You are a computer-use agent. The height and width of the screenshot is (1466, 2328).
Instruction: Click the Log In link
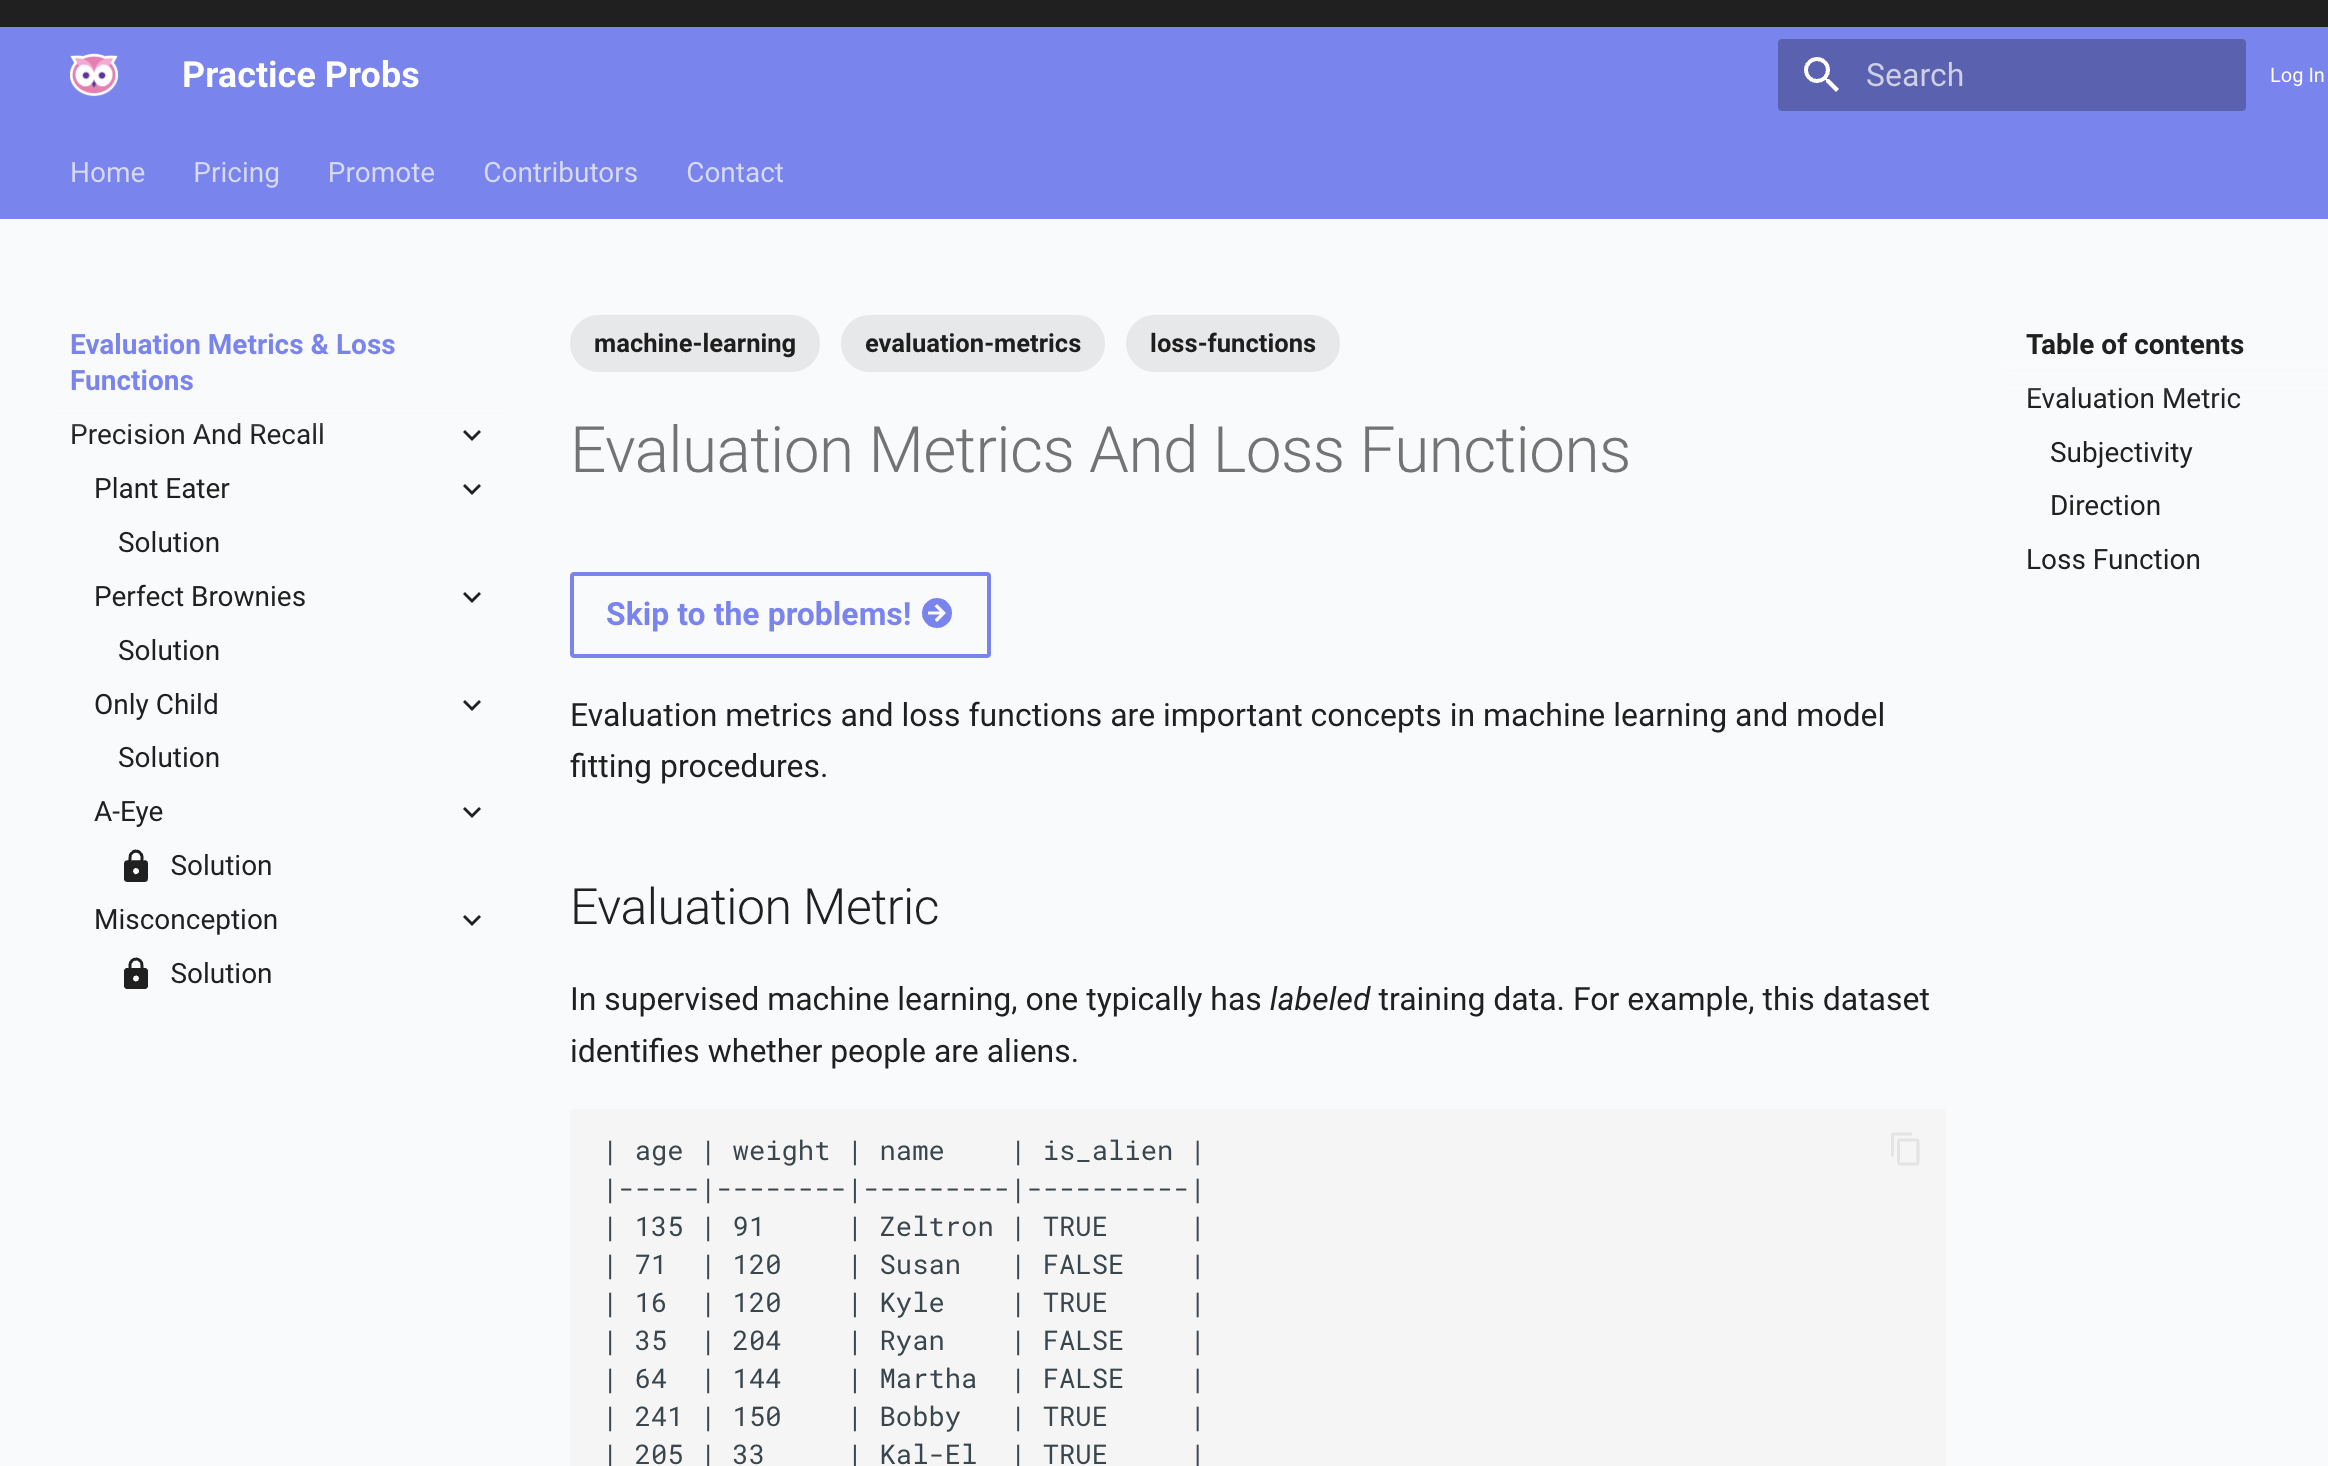pos(2296,75)
